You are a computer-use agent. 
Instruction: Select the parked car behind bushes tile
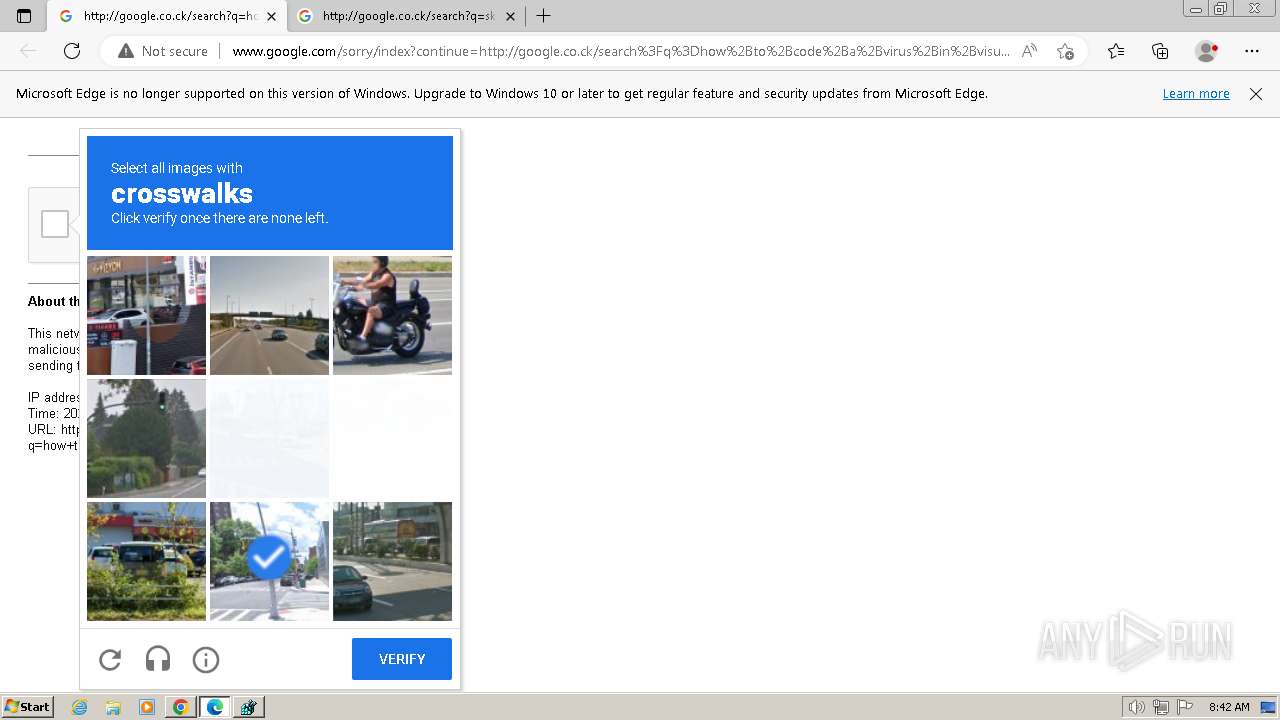pyautogui.click(x=146, y=561)
